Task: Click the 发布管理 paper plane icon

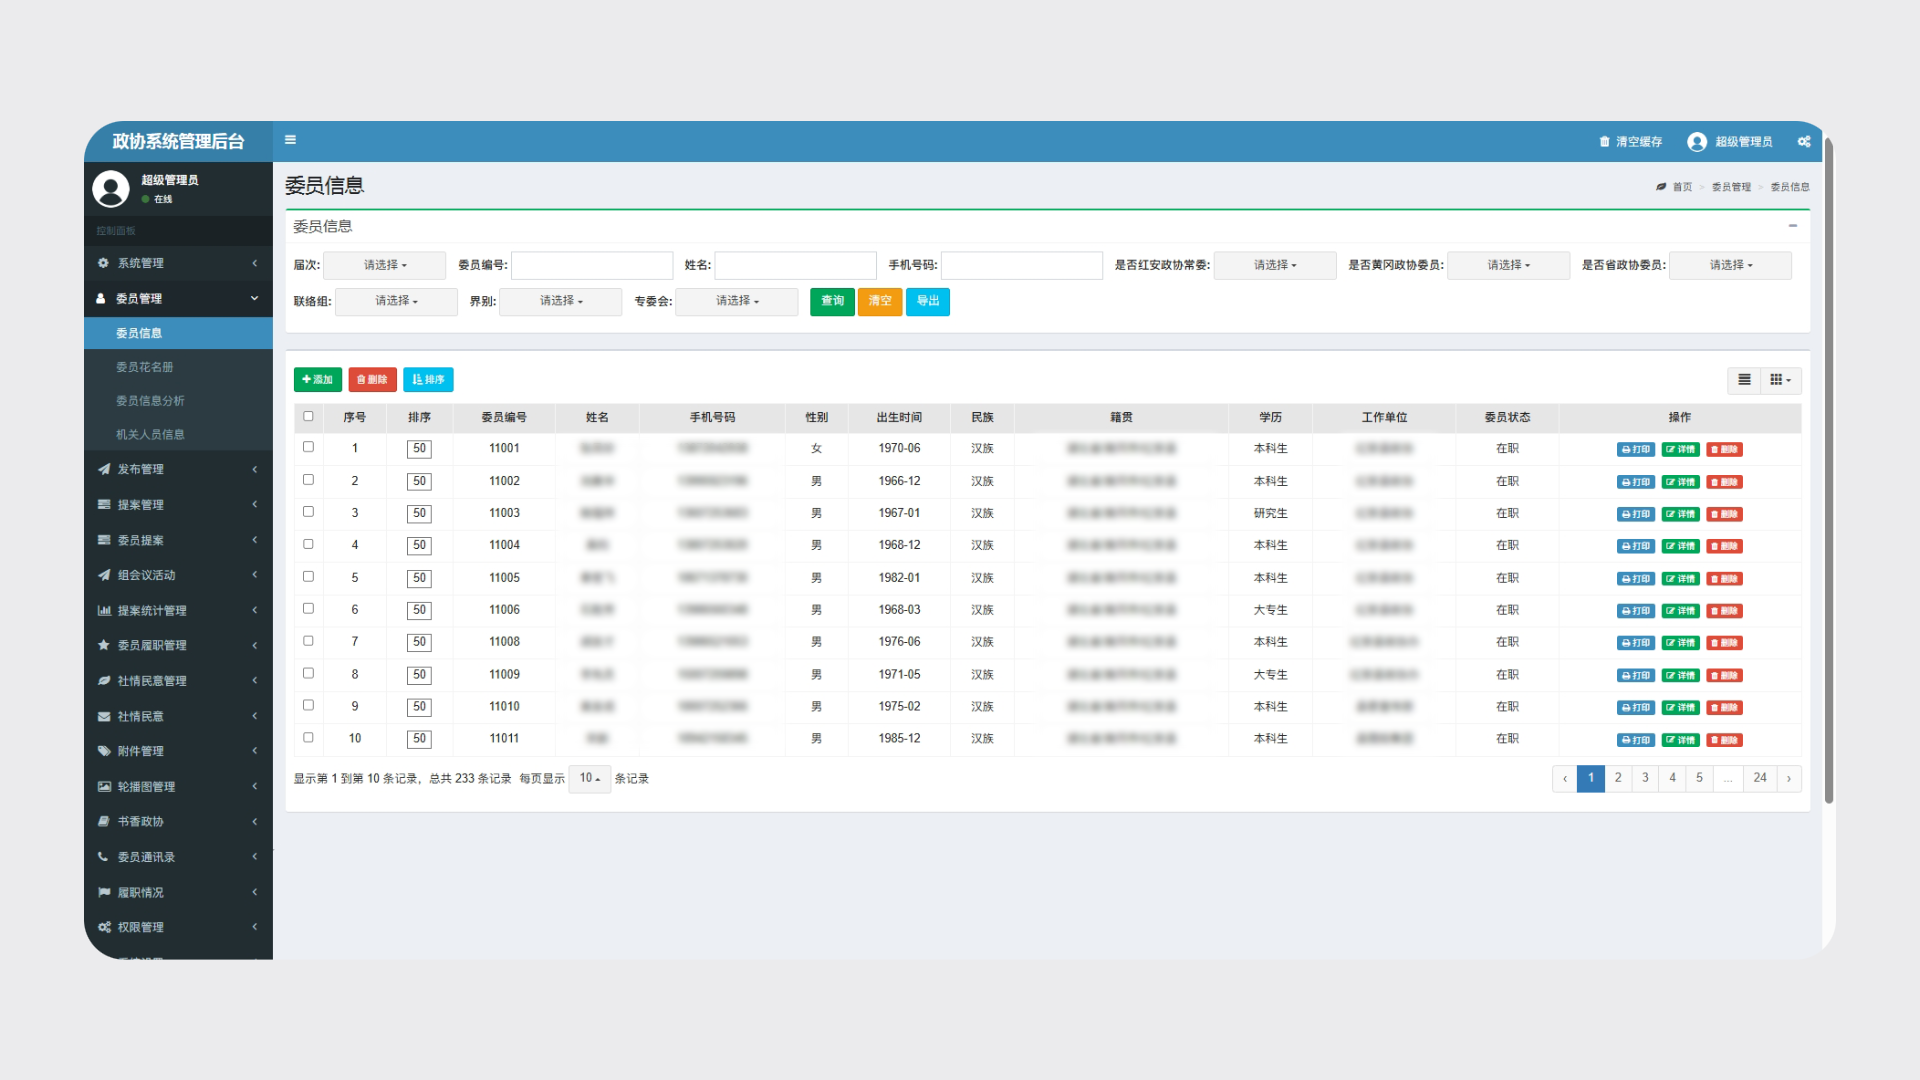Action: click(x=104, y=469)
